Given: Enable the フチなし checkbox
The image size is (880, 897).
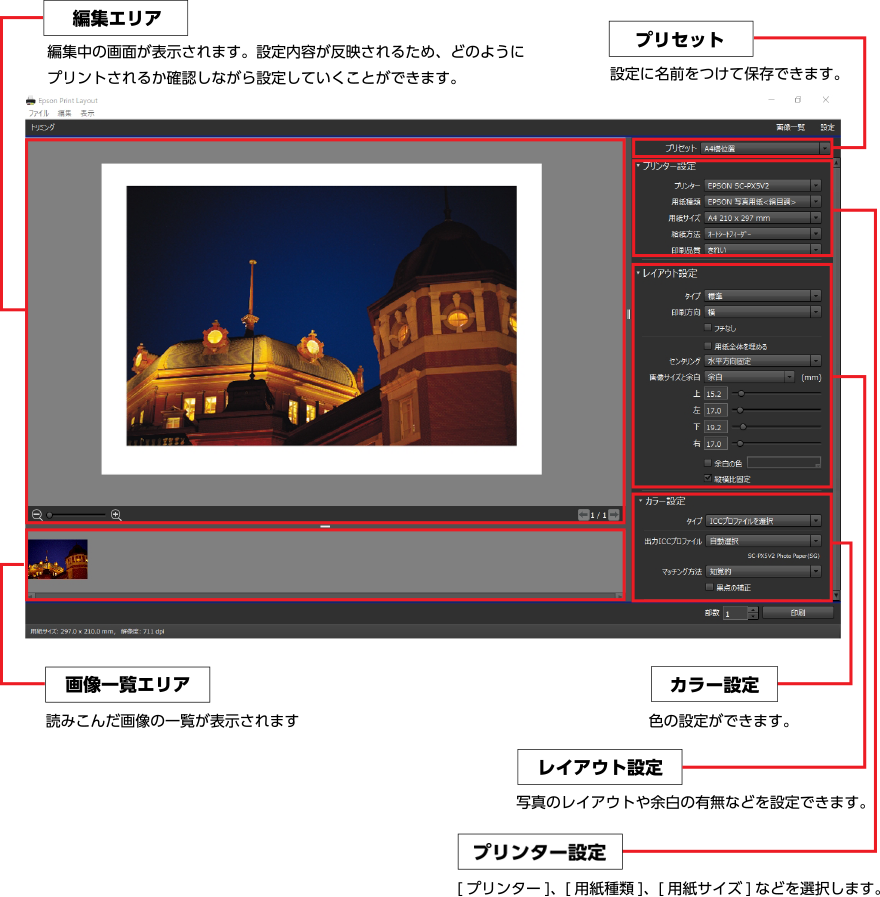Looking at the screenshot, I should pos(709,327).
